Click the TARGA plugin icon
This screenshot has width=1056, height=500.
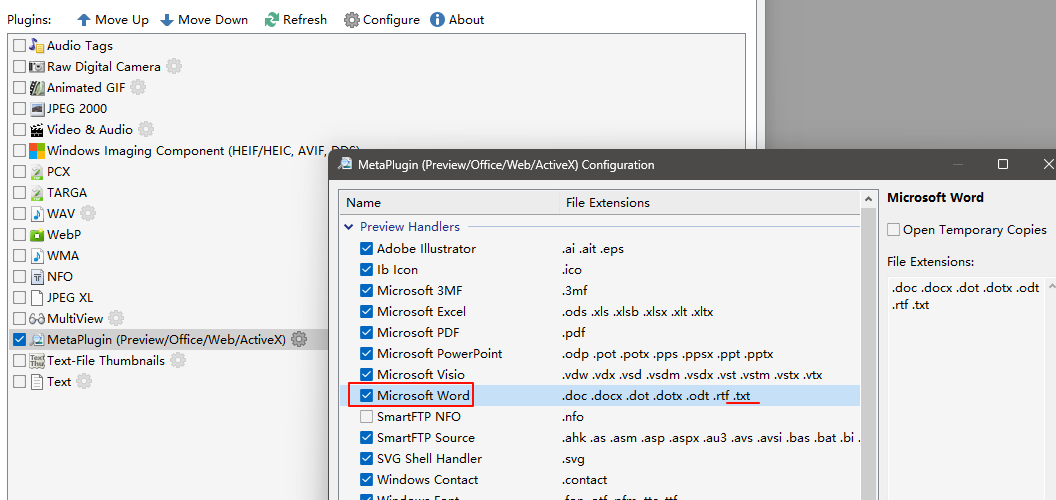pos(37,193)
